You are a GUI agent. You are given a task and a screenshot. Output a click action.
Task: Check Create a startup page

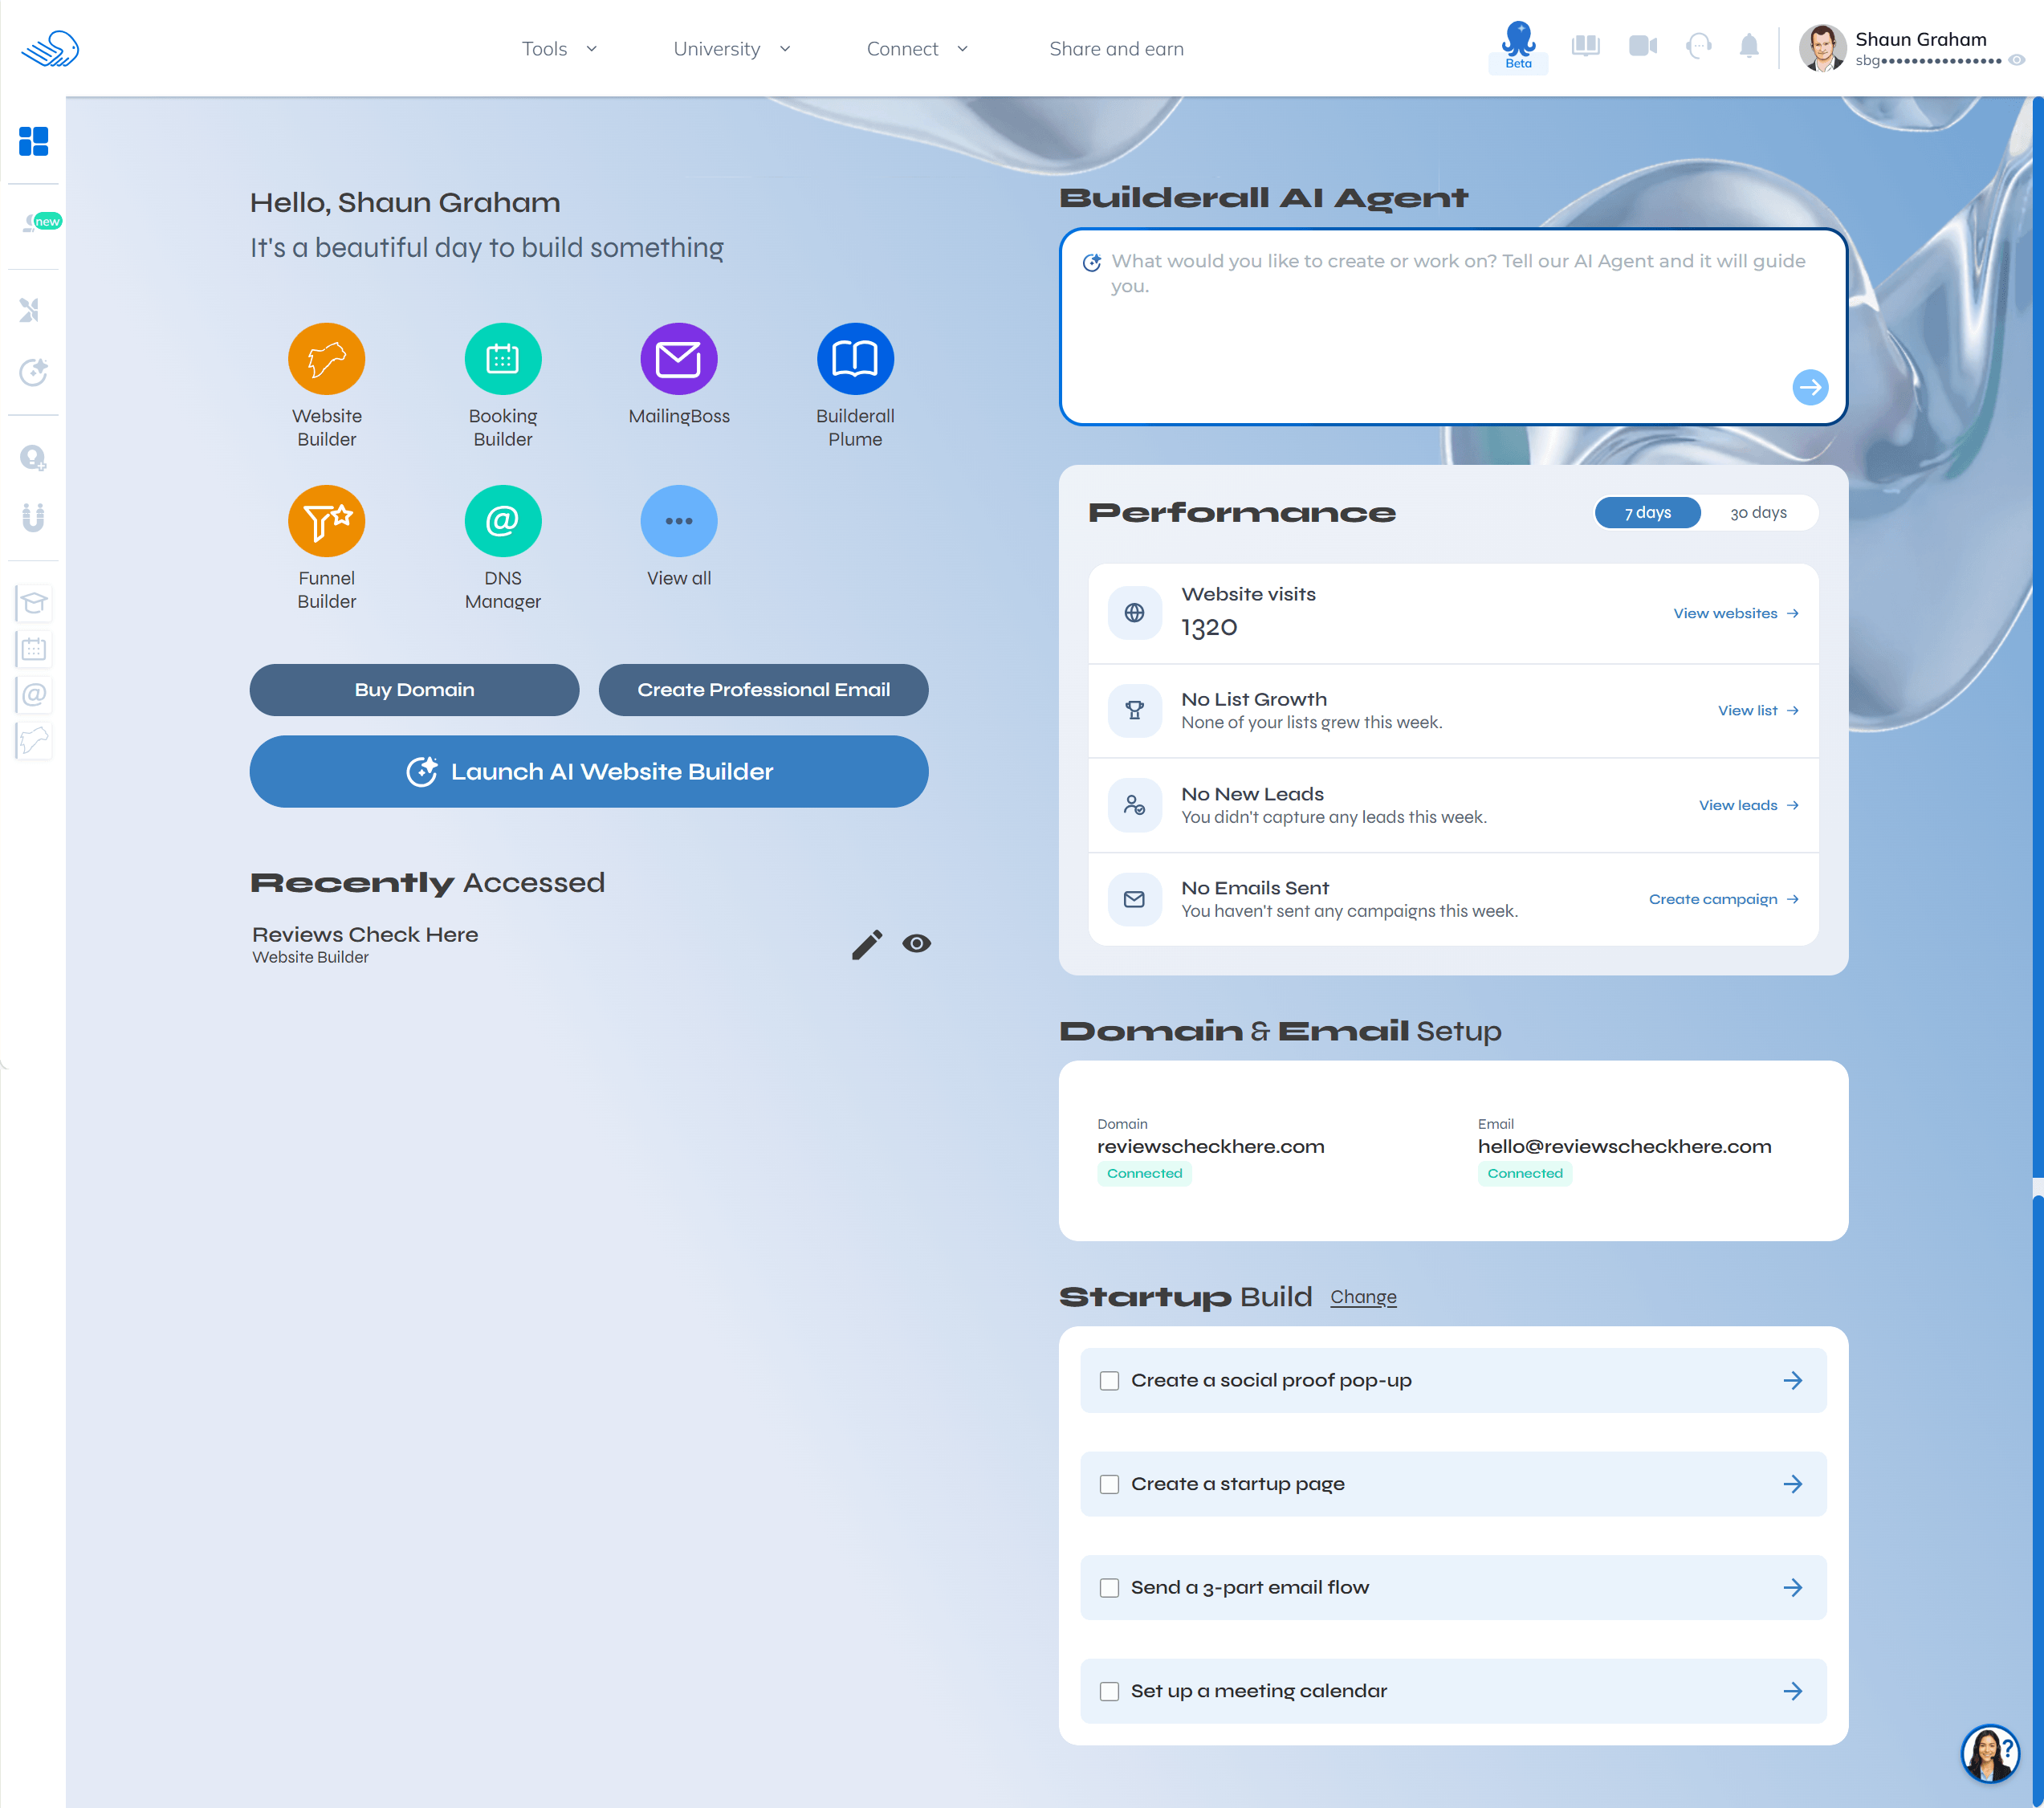1109,1484
